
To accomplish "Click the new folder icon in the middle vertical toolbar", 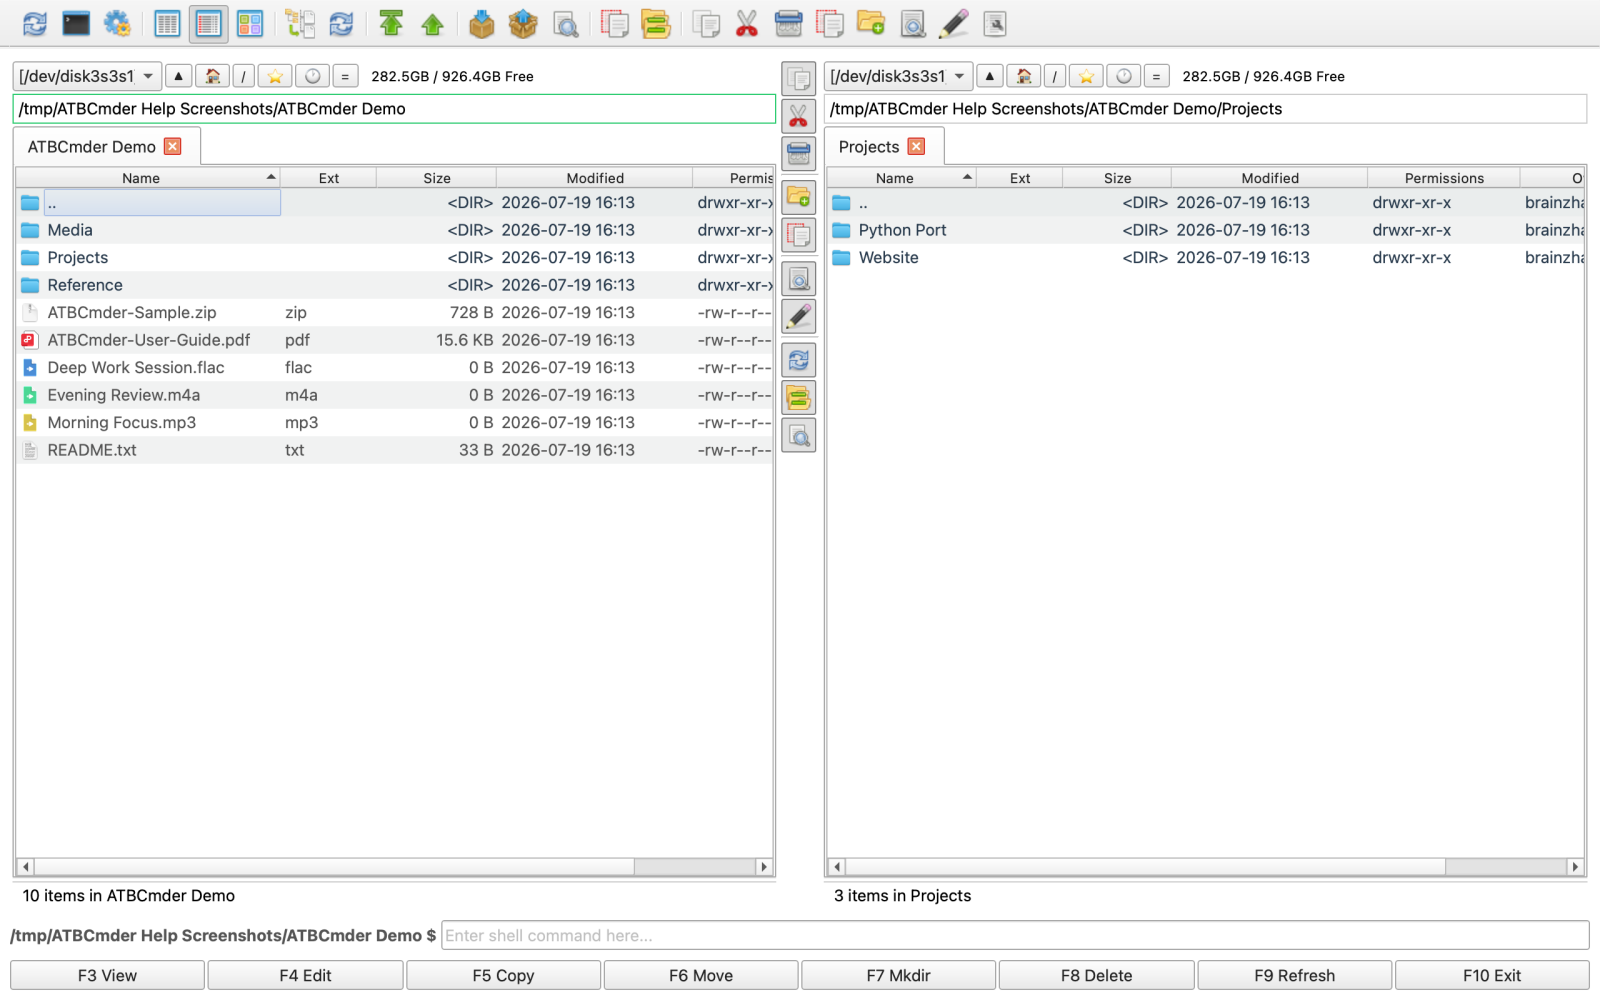I will point(798,197).
